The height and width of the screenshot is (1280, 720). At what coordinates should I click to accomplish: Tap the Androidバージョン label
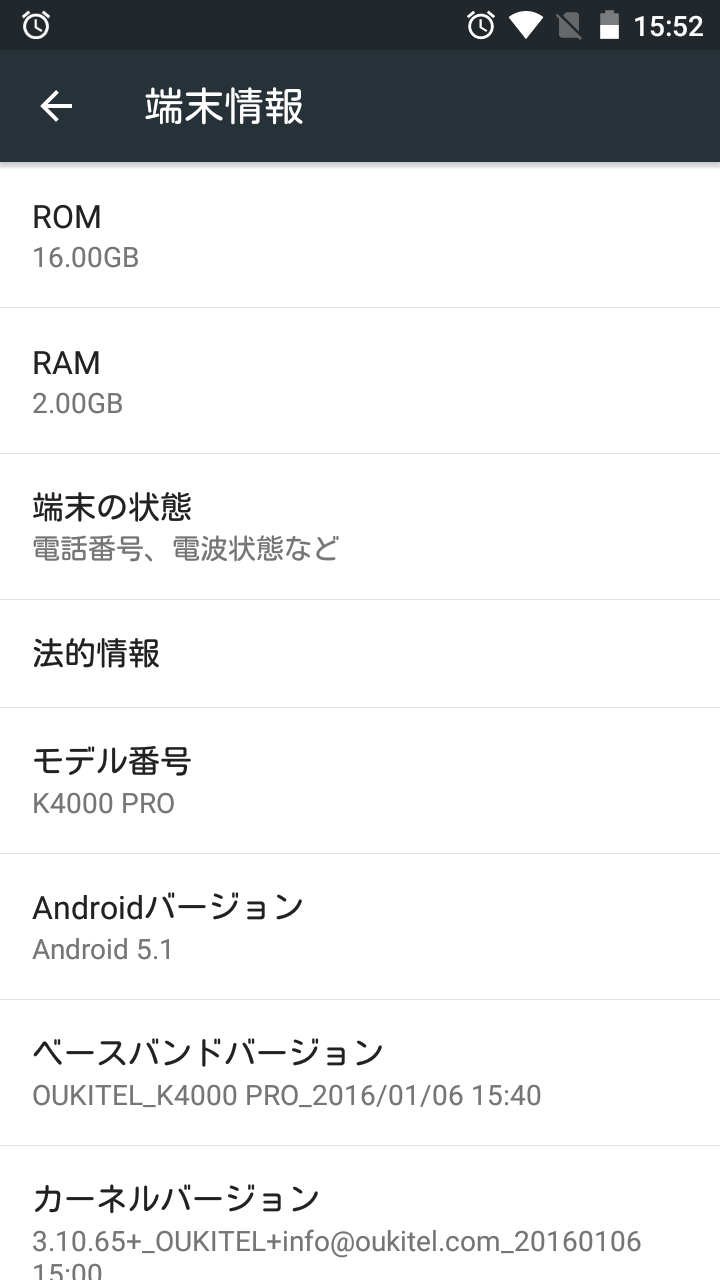168,907
